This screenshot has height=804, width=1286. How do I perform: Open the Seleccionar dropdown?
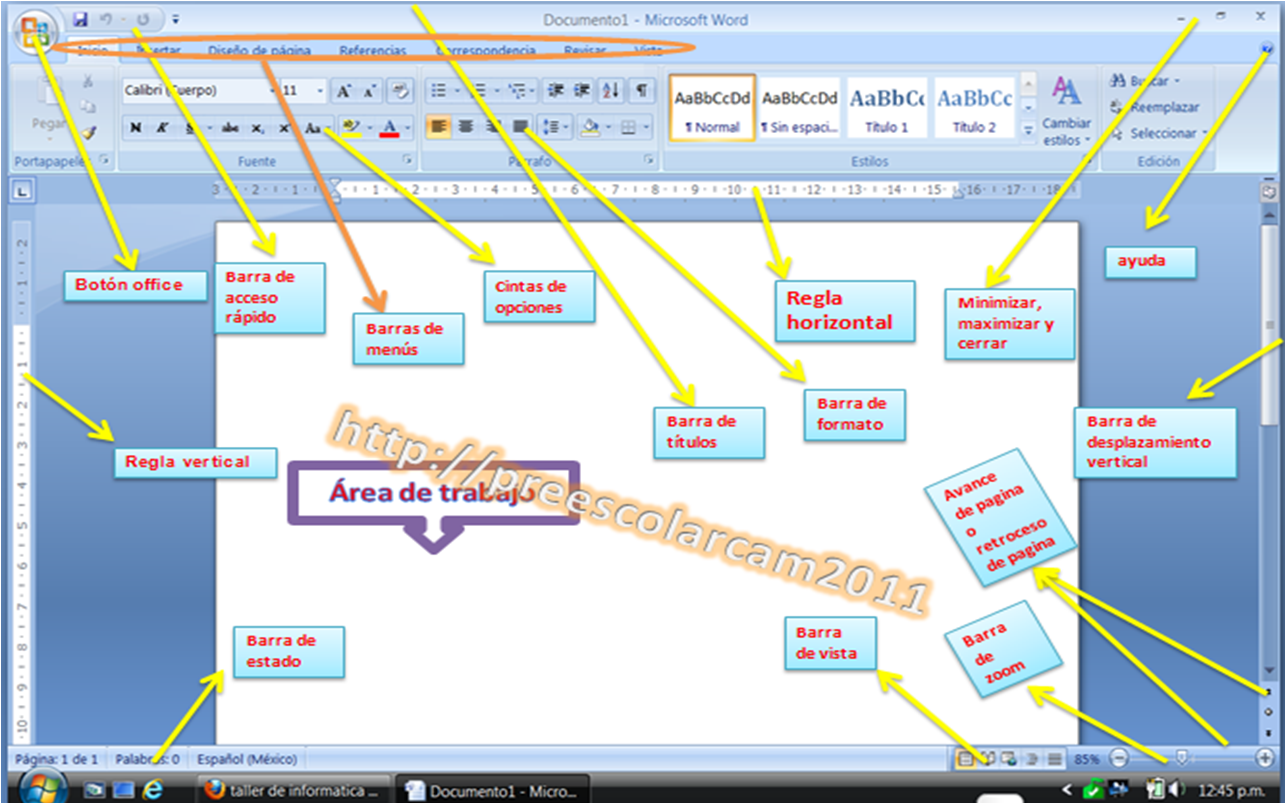coord(1159,133)
